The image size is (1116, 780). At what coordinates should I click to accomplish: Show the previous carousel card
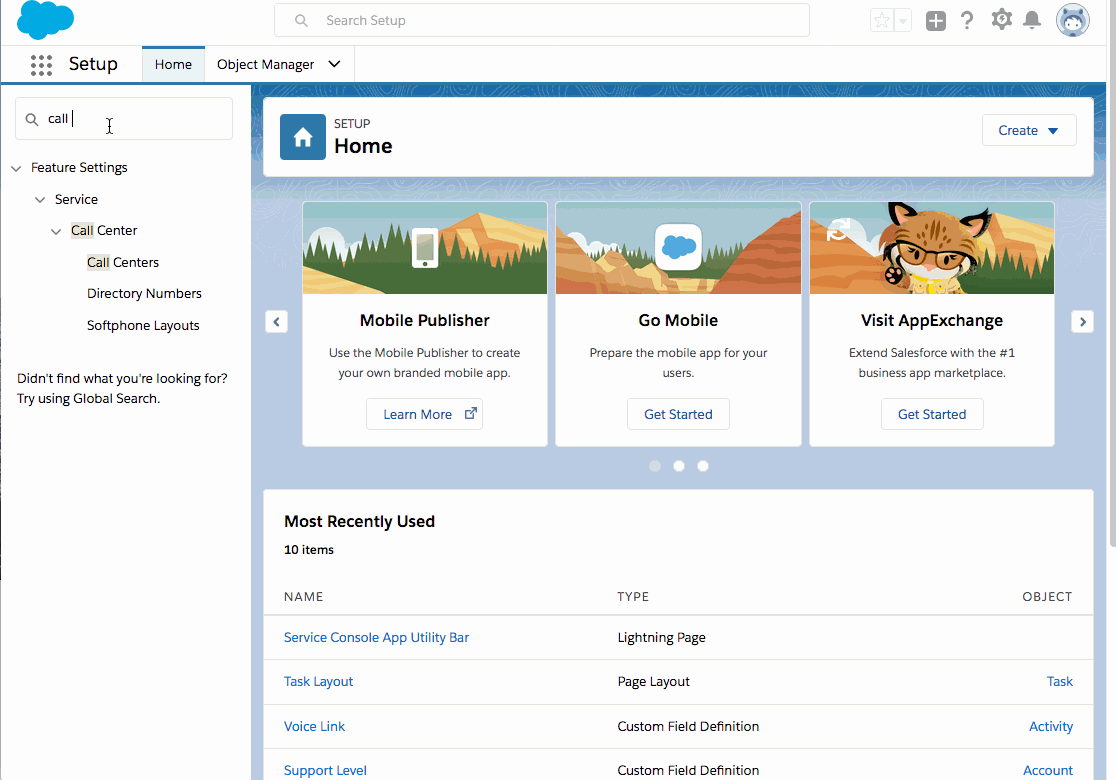(276, 322)
